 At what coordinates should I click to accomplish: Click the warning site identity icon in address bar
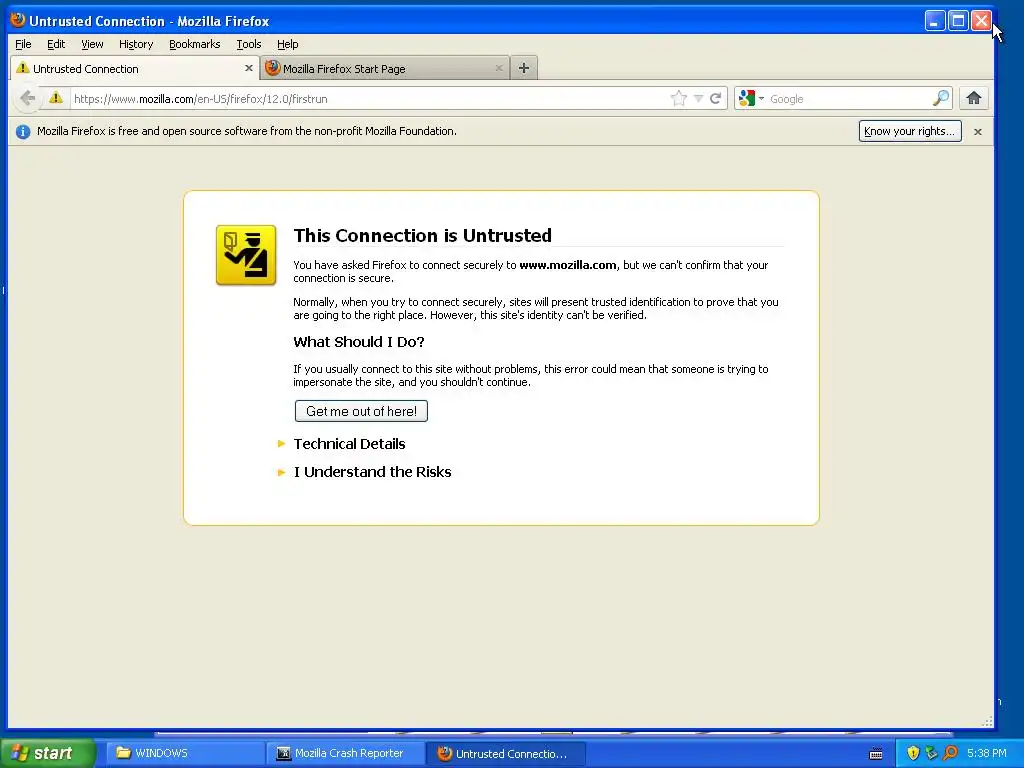pos(56,98)
